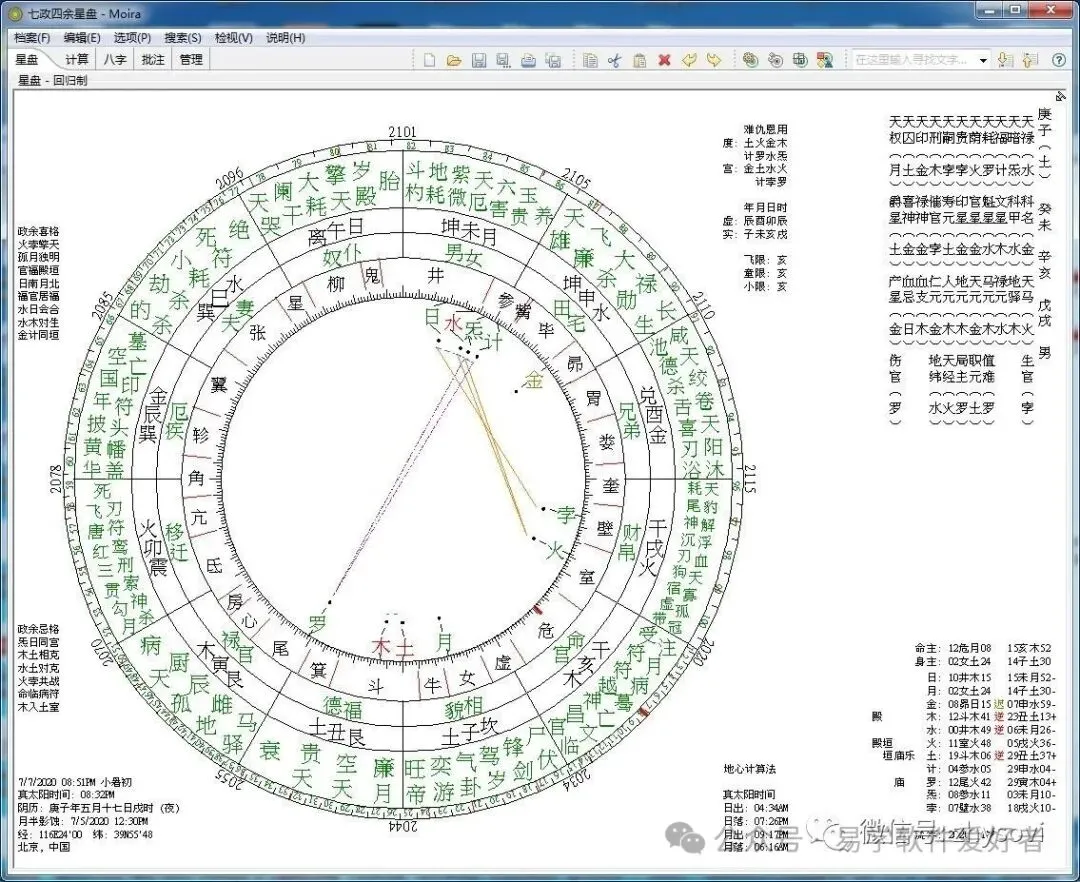The width and height of the screenshot is (1080, 882).
Task: Find next with down arrow icon
Action: point(1005,60)
